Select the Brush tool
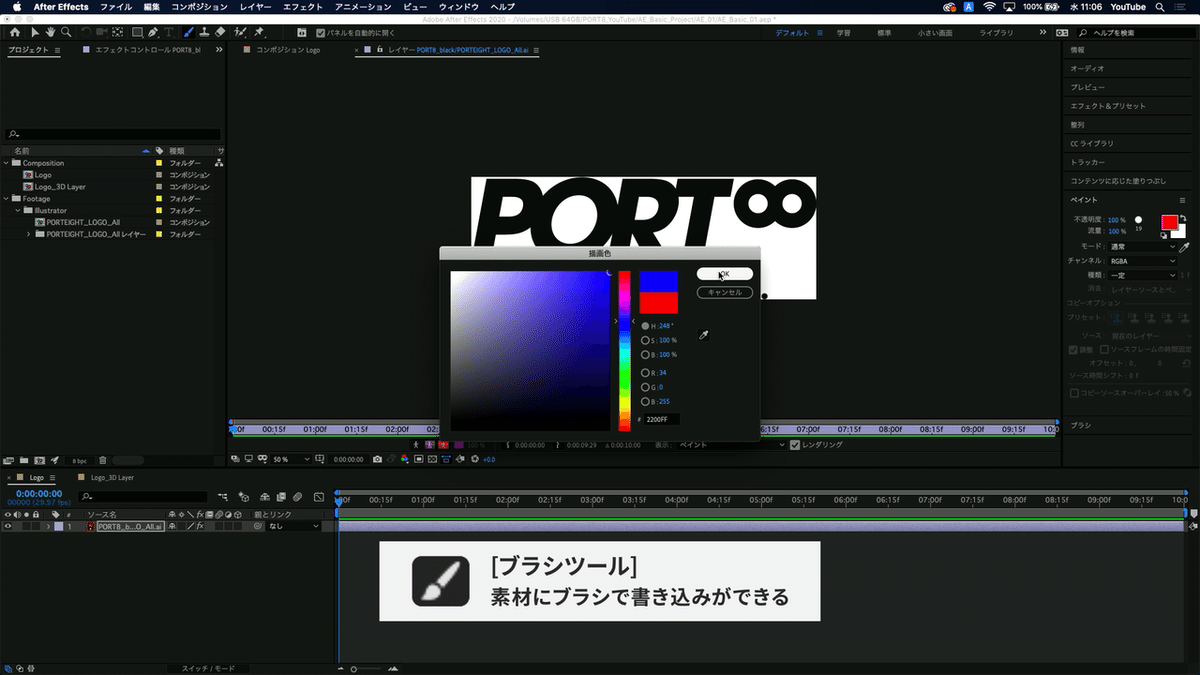This screenshot has height=675, width=1200. pyautogui.click(x=188, y=32)
